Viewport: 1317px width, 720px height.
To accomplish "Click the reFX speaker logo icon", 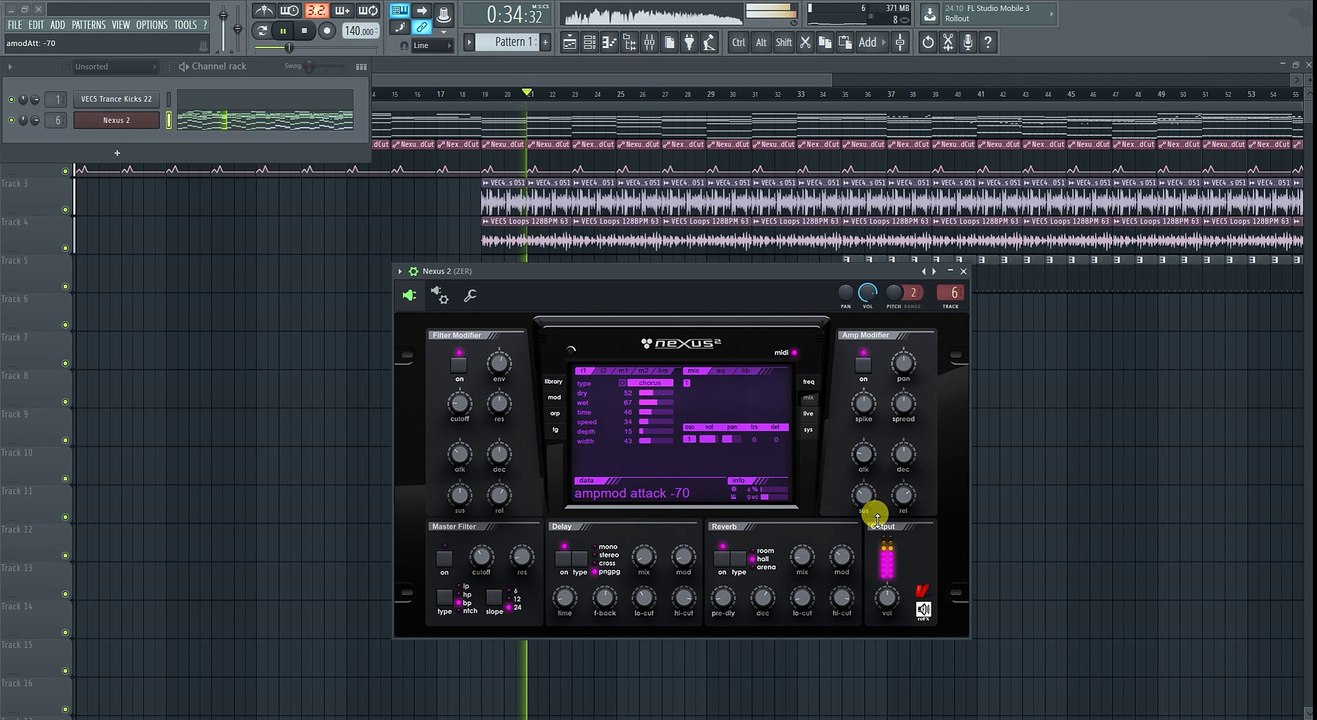I will [x=923, y=609].
